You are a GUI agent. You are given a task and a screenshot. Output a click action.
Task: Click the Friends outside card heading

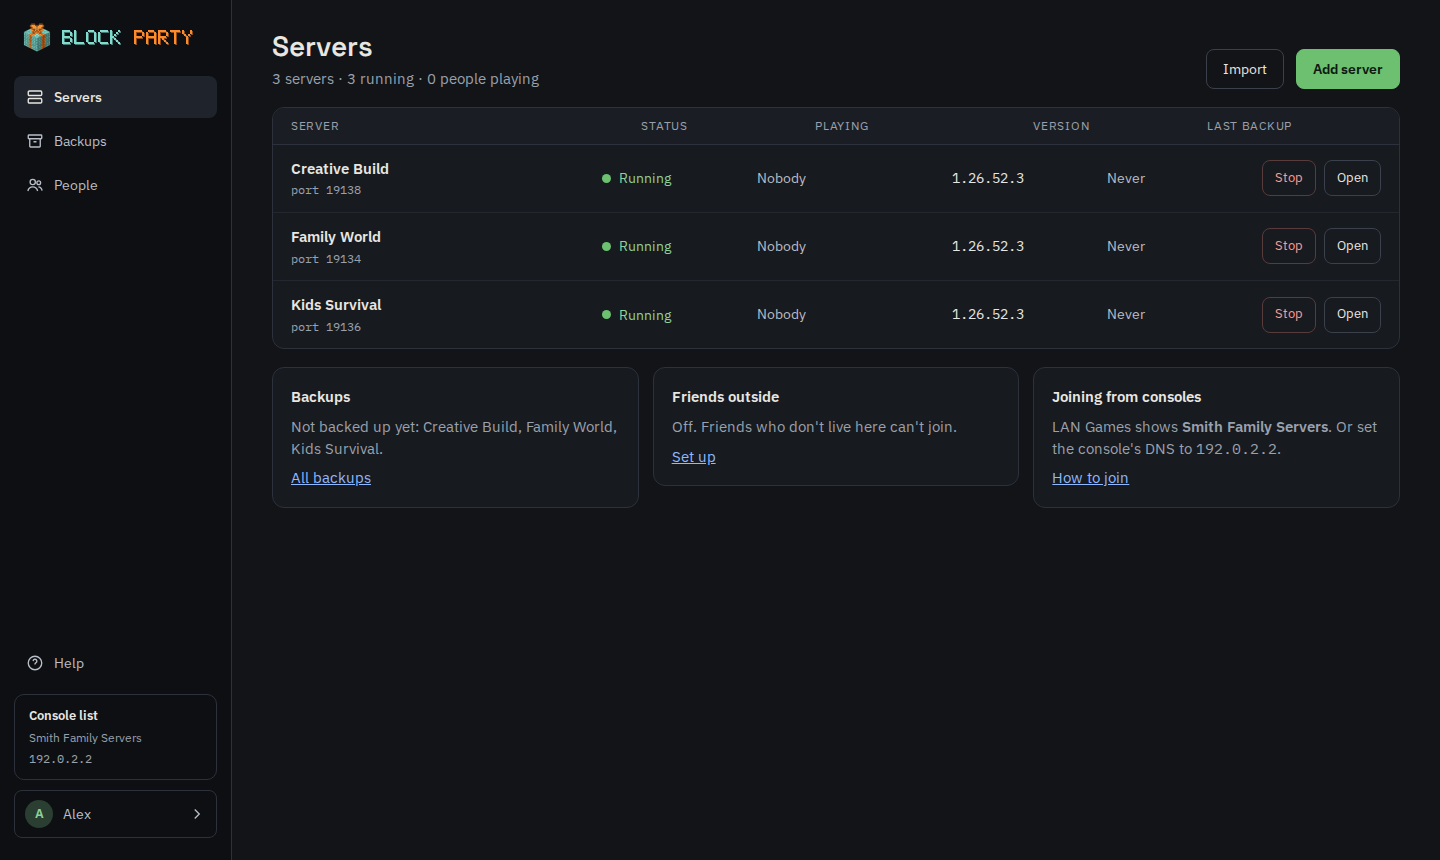[x=725, y=397]
